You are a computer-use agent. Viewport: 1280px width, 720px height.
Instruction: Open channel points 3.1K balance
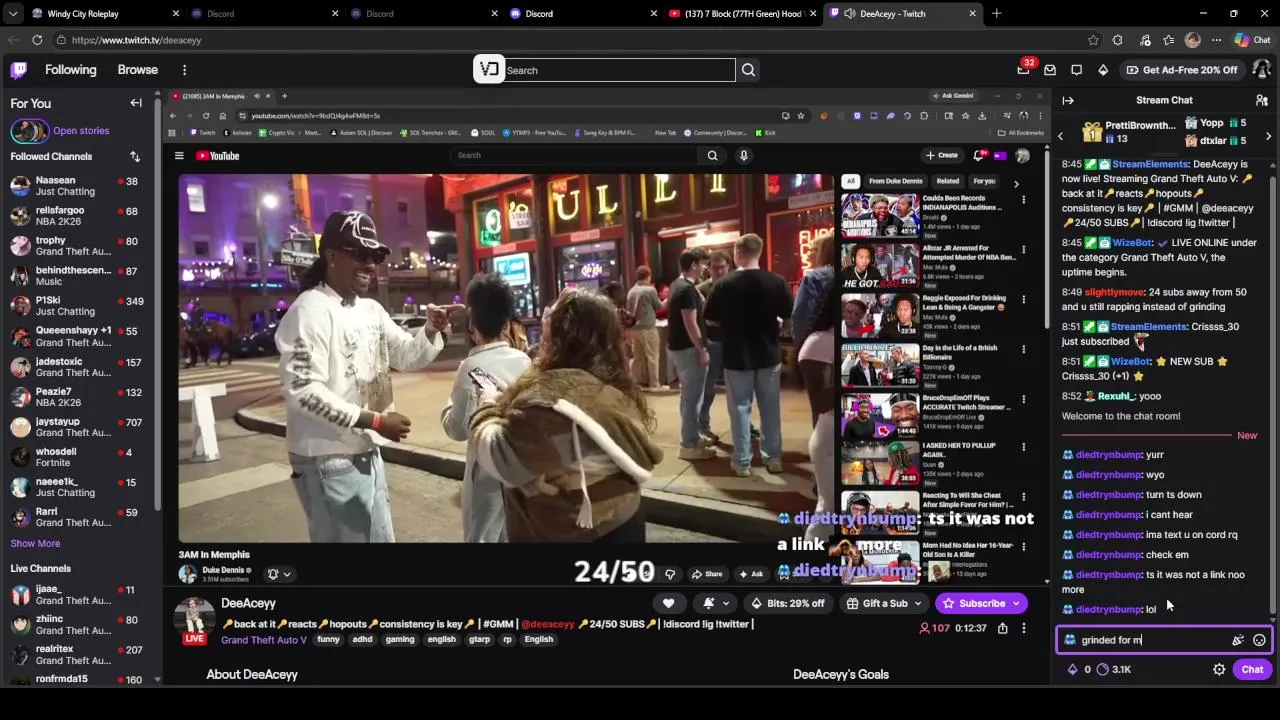(1113, 669)
